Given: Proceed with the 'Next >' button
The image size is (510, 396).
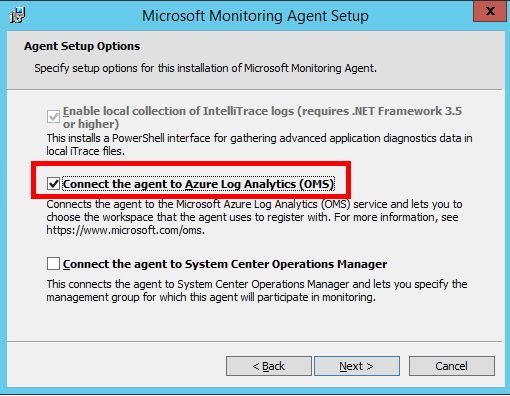Looking at the screenshot, I should coord(357,366).
